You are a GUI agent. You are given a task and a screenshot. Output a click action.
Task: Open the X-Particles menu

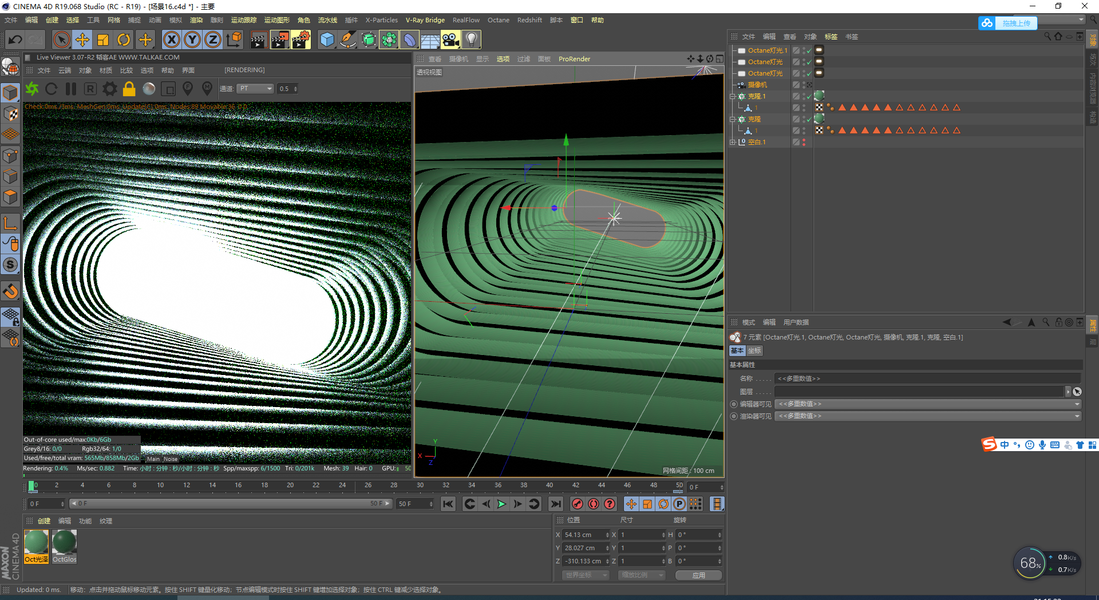point(381,20)
